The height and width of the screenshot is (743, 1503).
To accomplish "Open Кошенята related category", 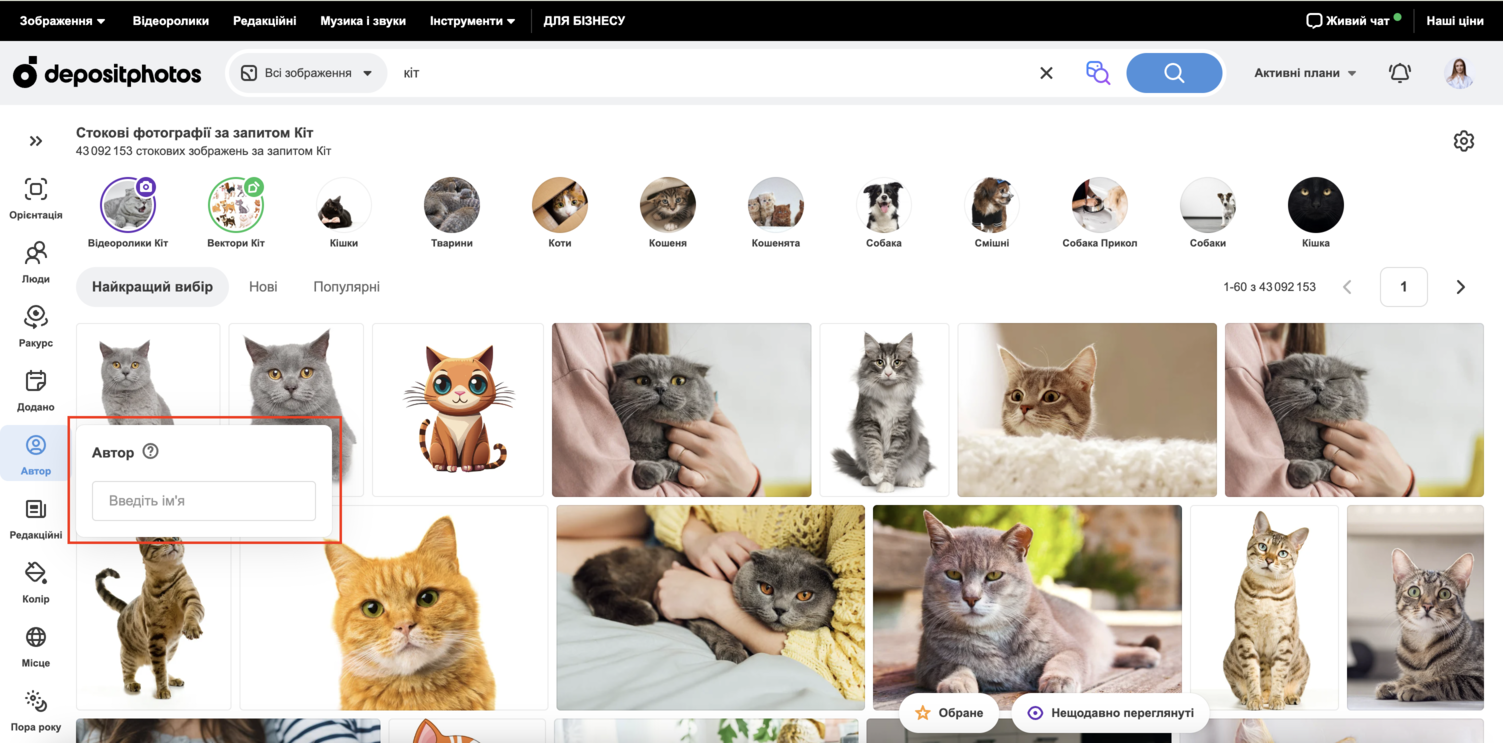I will 776,213.
